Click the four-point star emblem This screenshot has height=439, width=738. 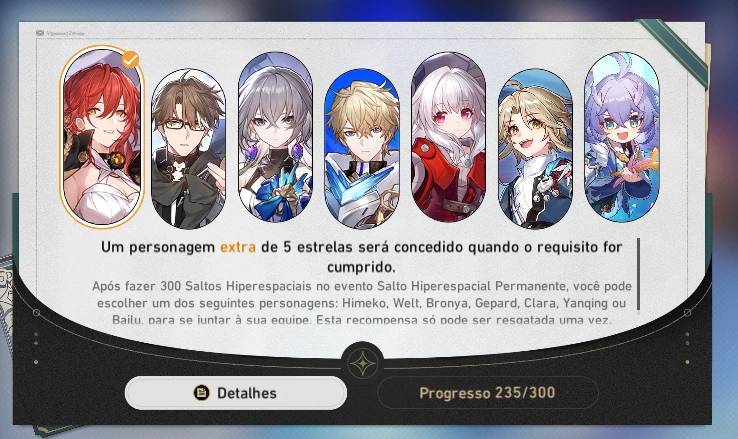click(x=362, y=364)
